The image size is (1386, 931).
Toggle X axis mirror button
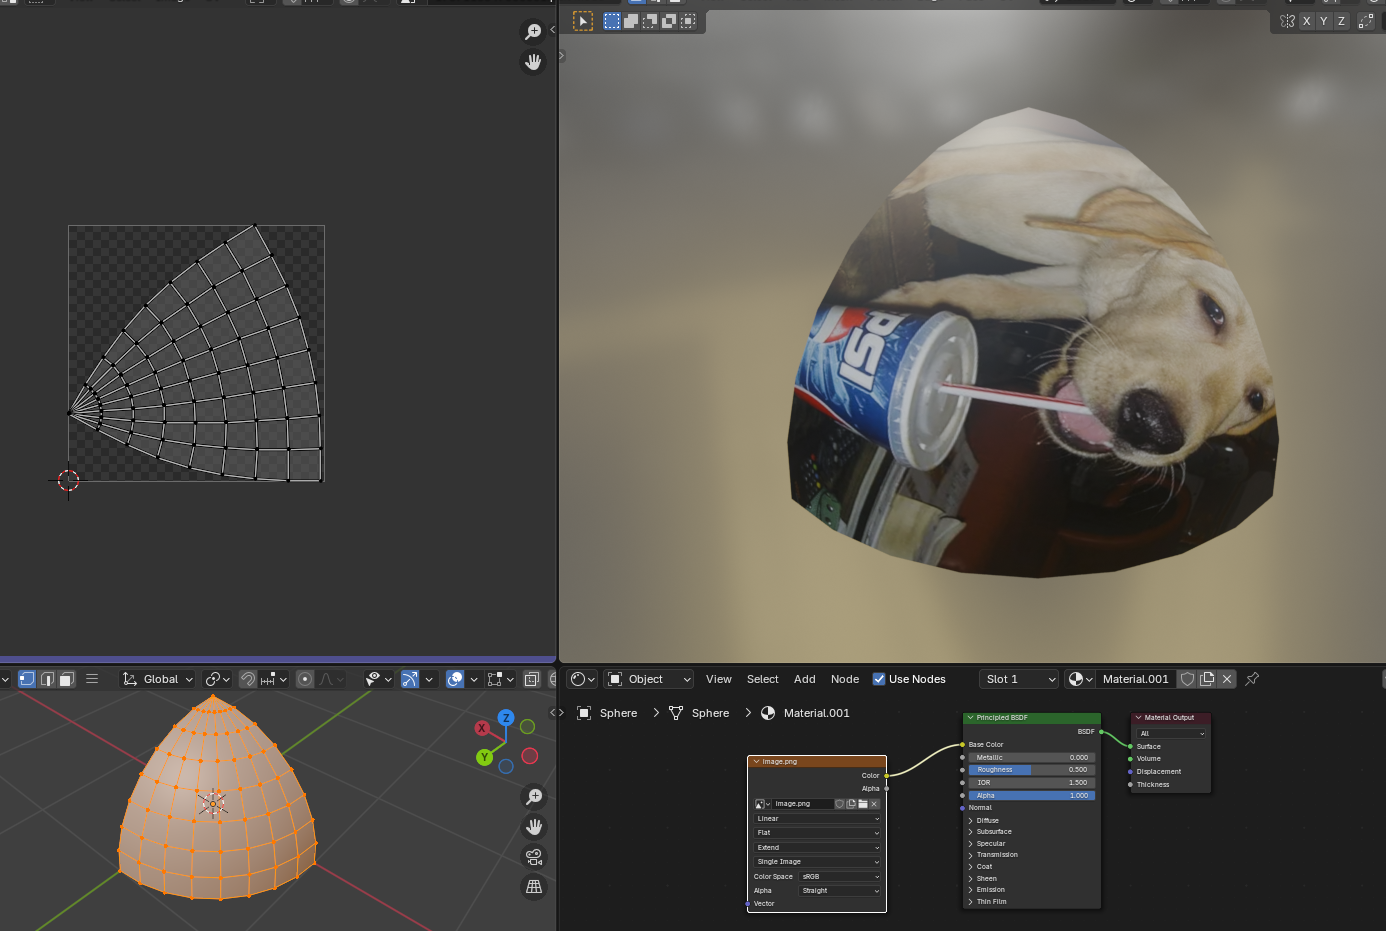tap(1306, 21)
